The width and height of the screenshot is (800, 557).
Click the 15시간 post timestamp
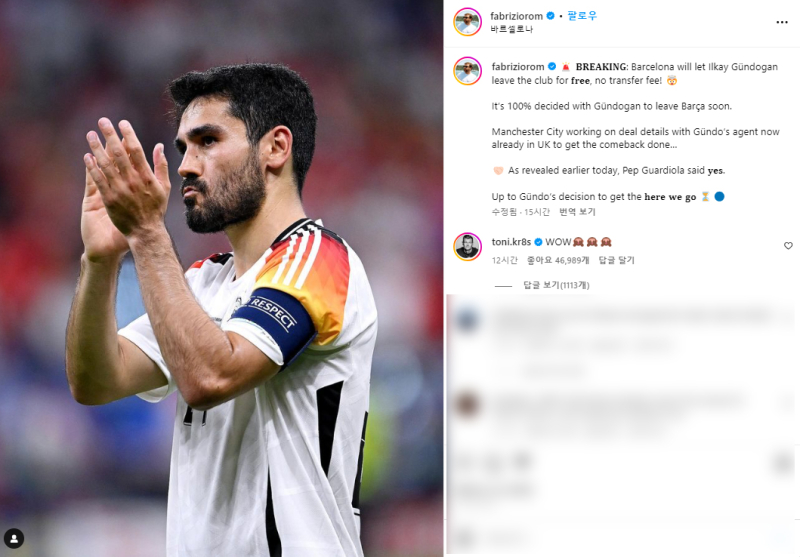point(537,212)
